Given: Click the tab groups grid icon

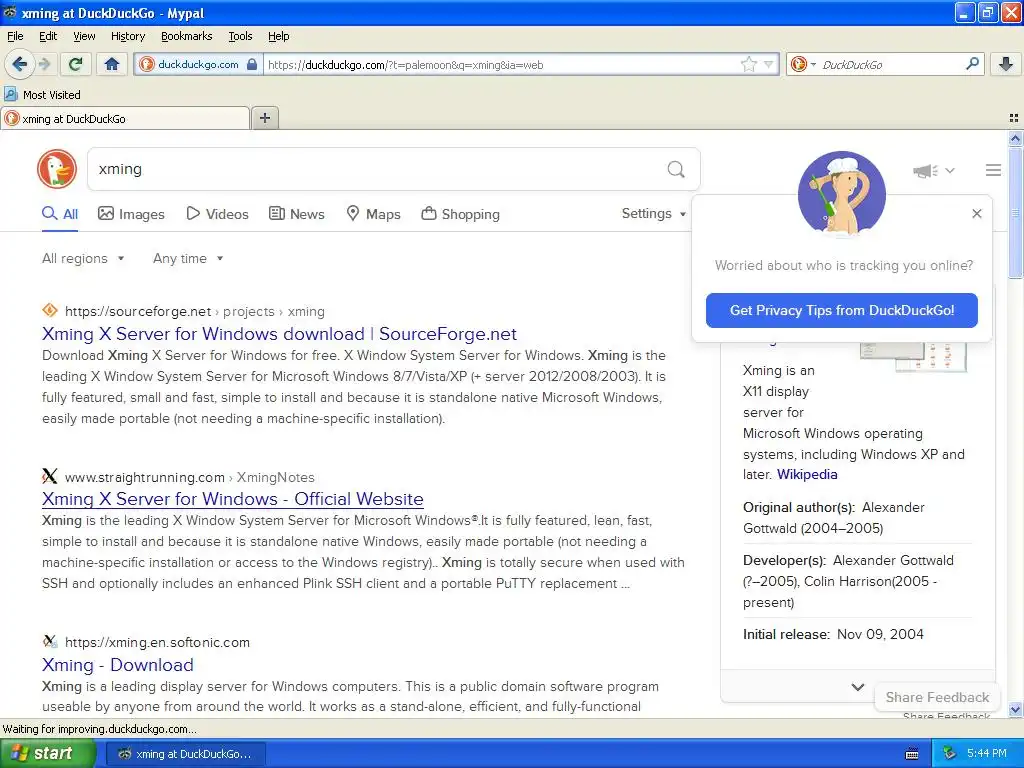Looking at the screenshot, I should coord(1014,118).
